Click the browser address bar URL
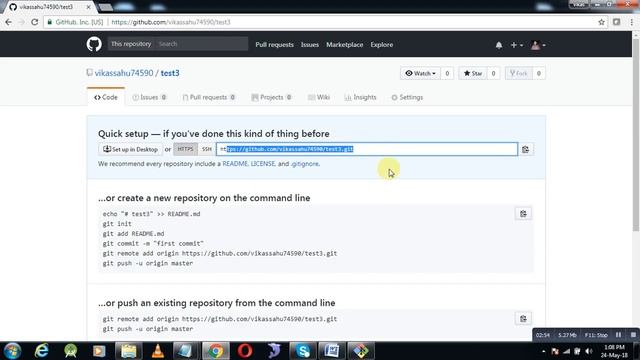This screenshot has height=360, width=640. click(171, 22)
